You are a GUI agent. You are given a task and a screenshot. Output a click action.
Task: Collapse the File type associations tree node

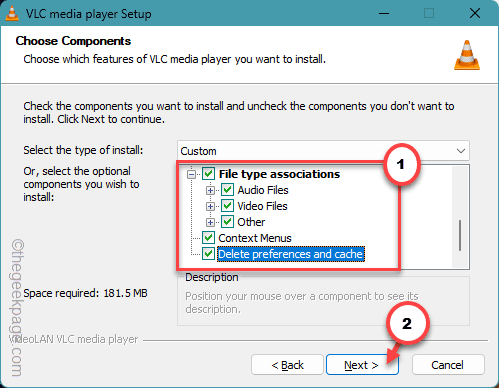tap(191, 174)
